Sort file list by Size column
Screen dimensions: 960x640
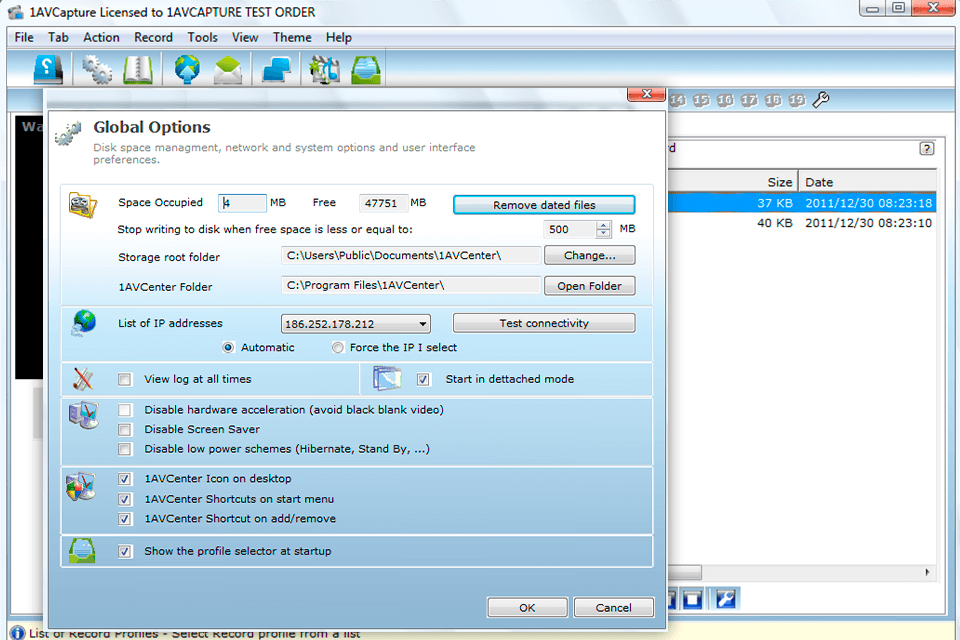pos(733,182)
